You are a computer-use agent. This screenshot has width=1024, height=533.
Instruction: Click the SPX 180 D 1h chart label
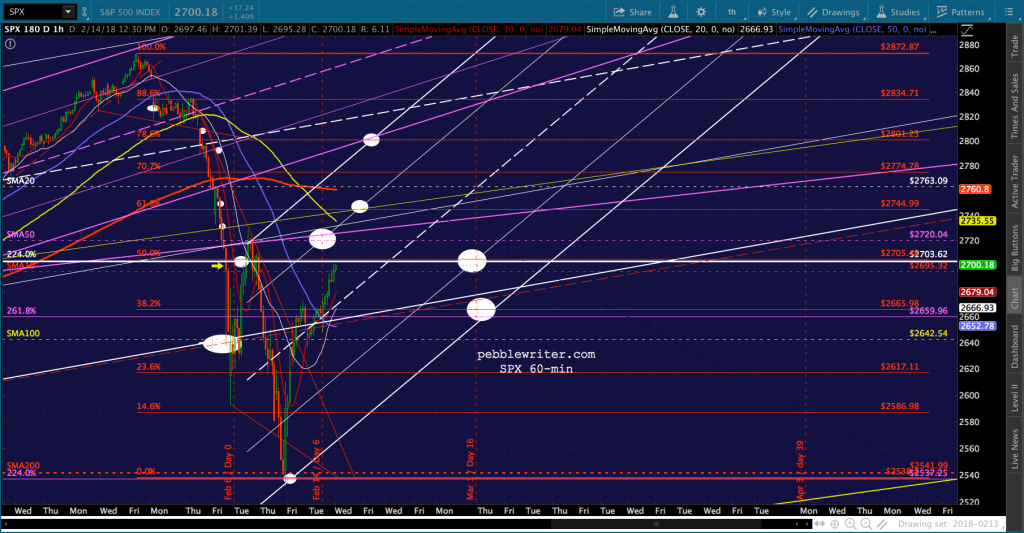34,29
